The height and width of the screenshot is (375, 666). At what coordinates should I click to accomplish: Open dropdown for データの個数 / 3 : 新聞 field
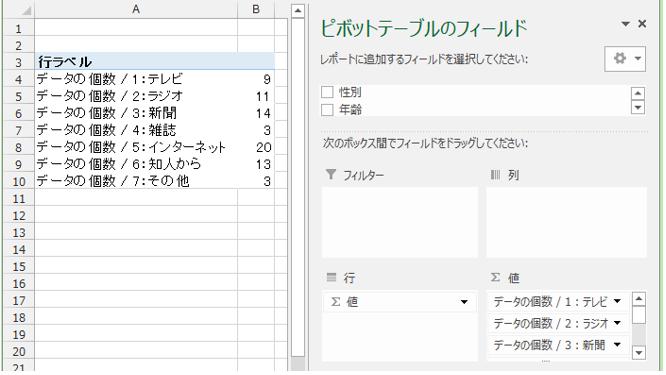tap(617, 344)
